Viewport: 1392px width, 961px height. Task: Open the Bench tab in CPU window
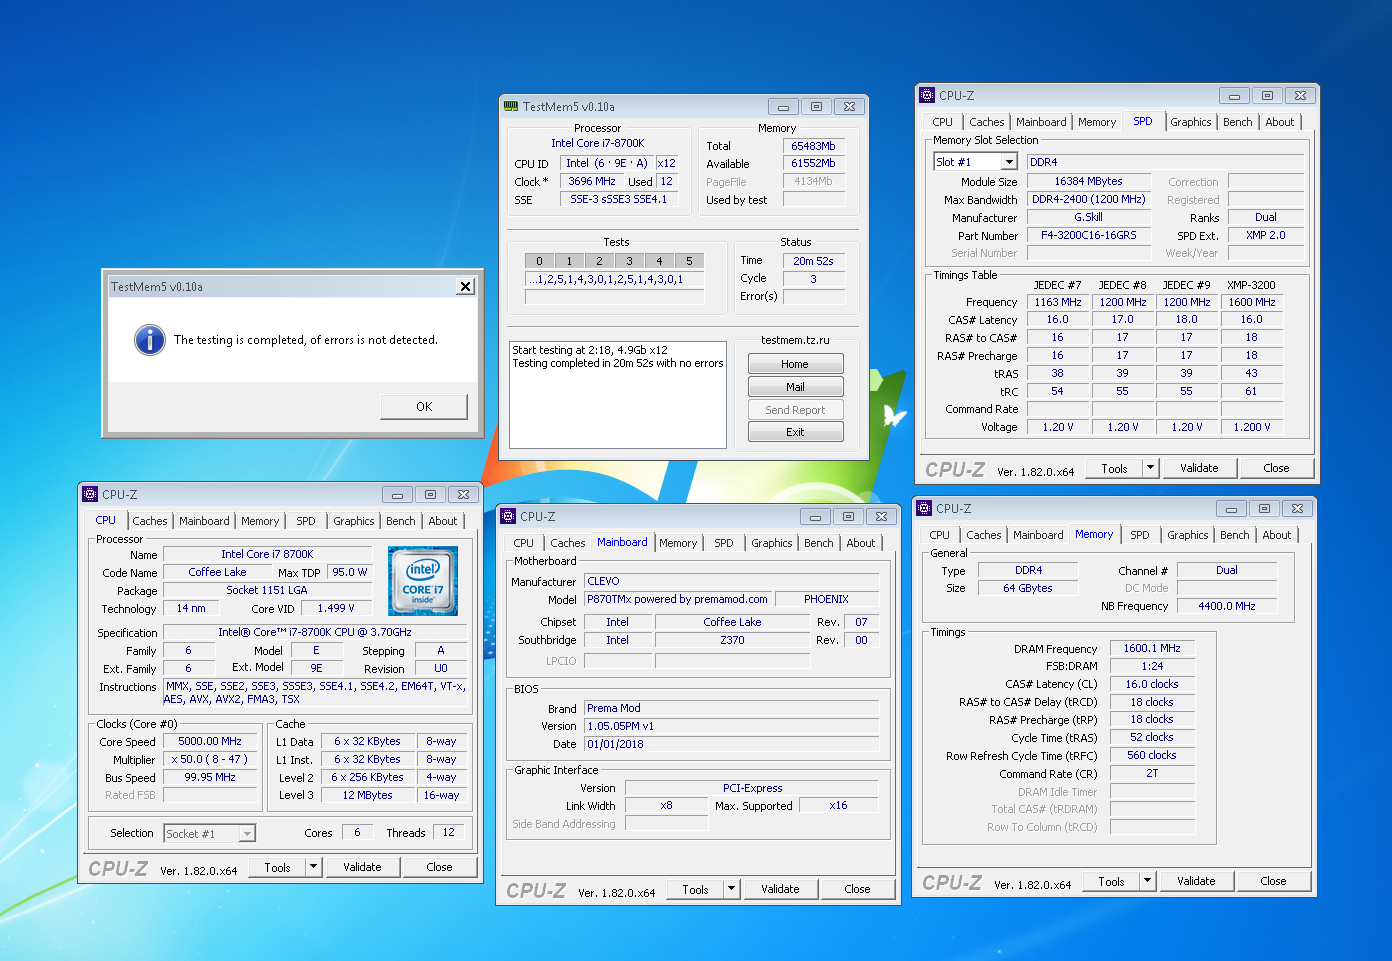(x=400, y=521)
